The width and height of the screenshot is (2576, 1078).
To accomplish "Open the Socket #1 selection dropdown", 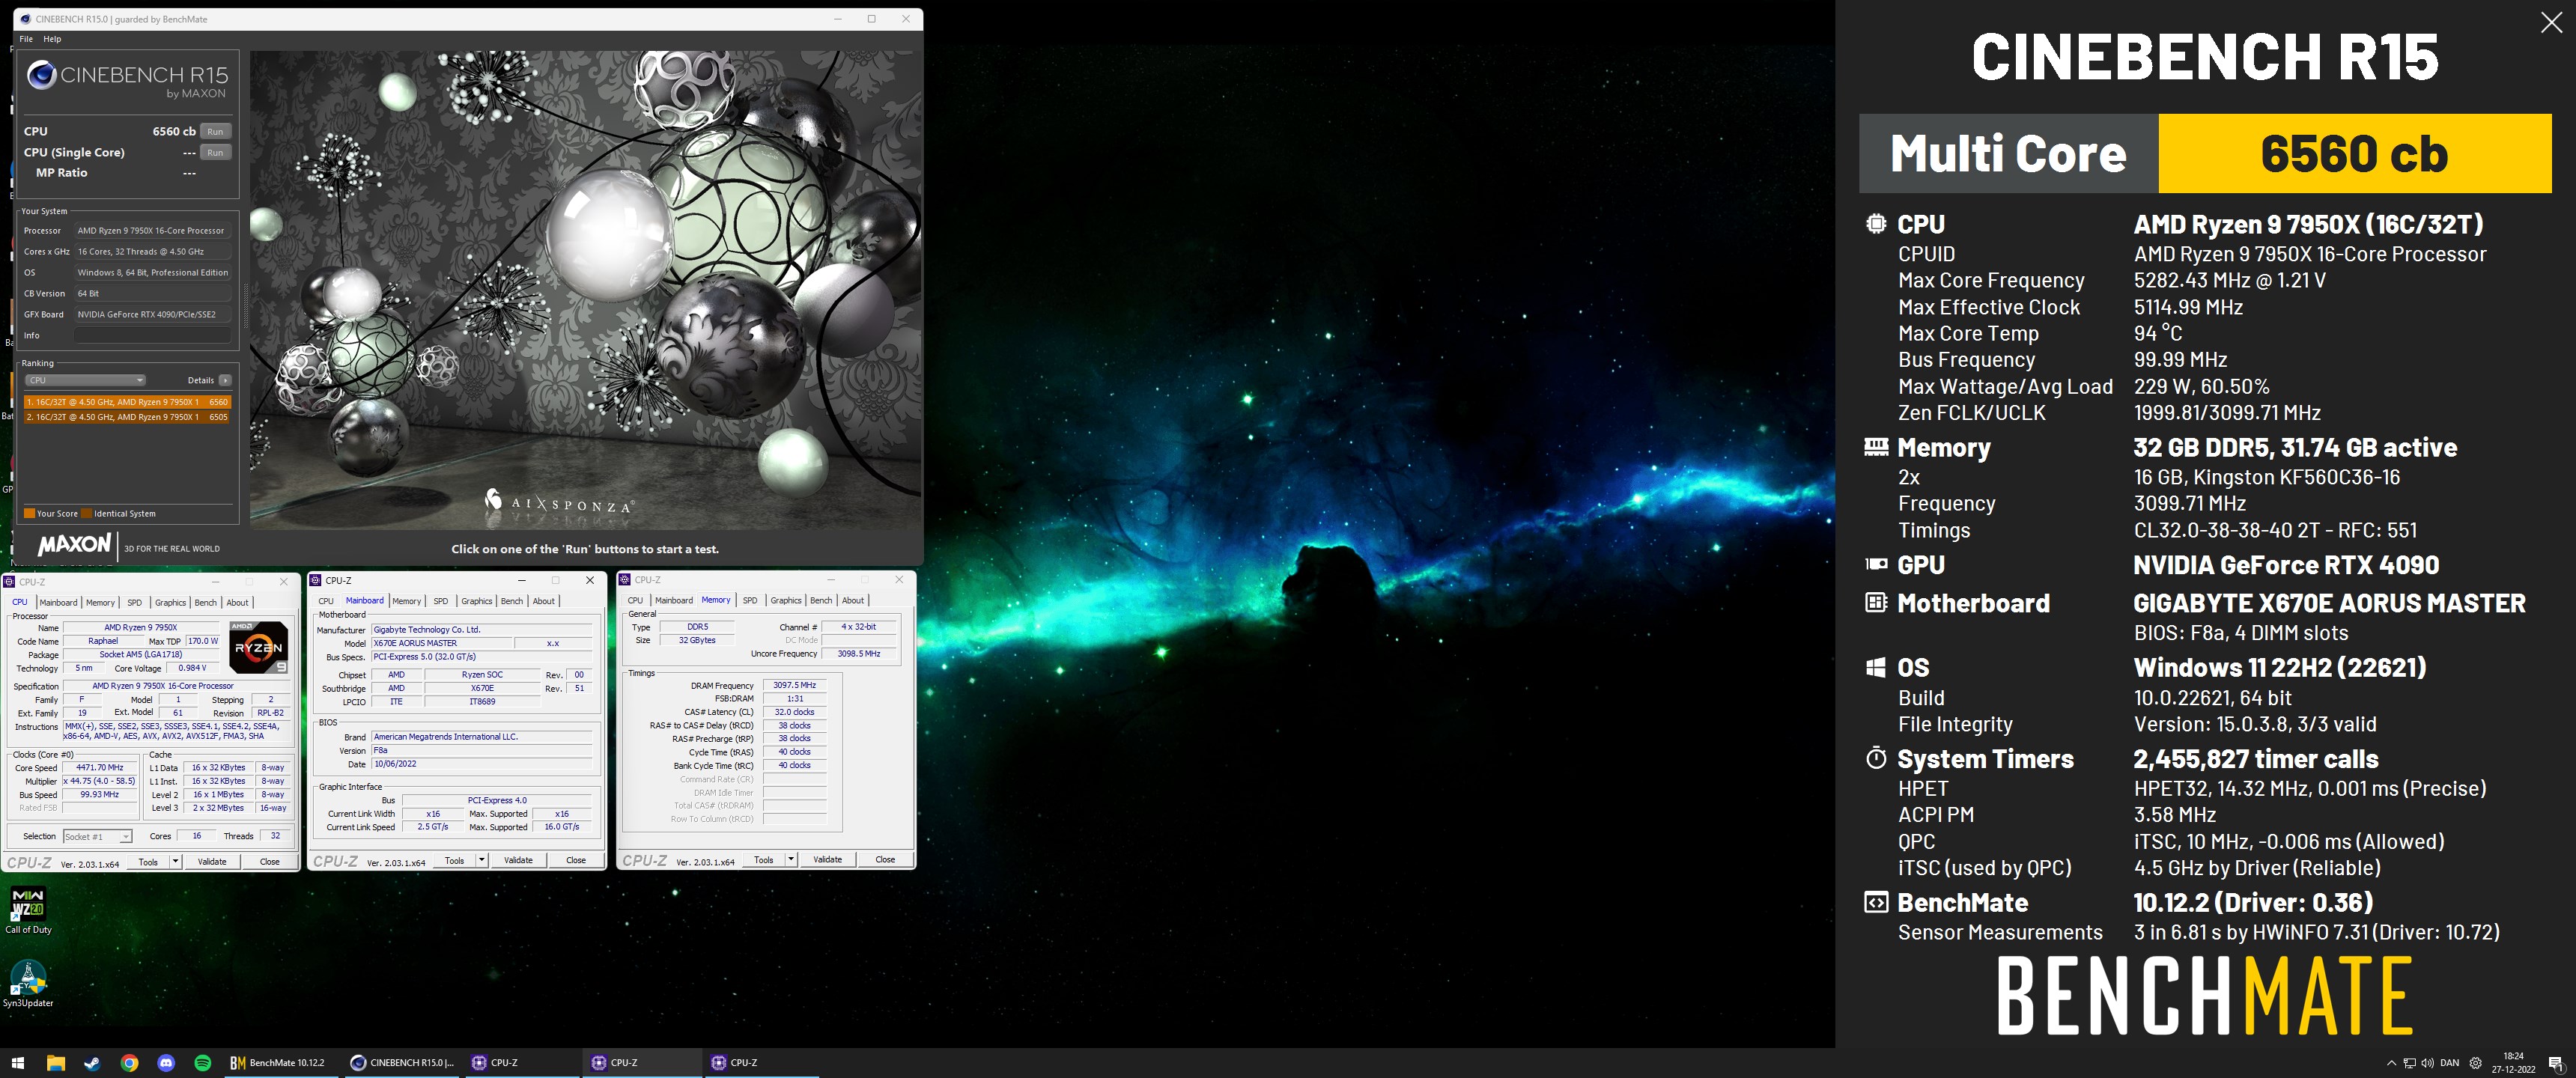I will tap(97, 836).
